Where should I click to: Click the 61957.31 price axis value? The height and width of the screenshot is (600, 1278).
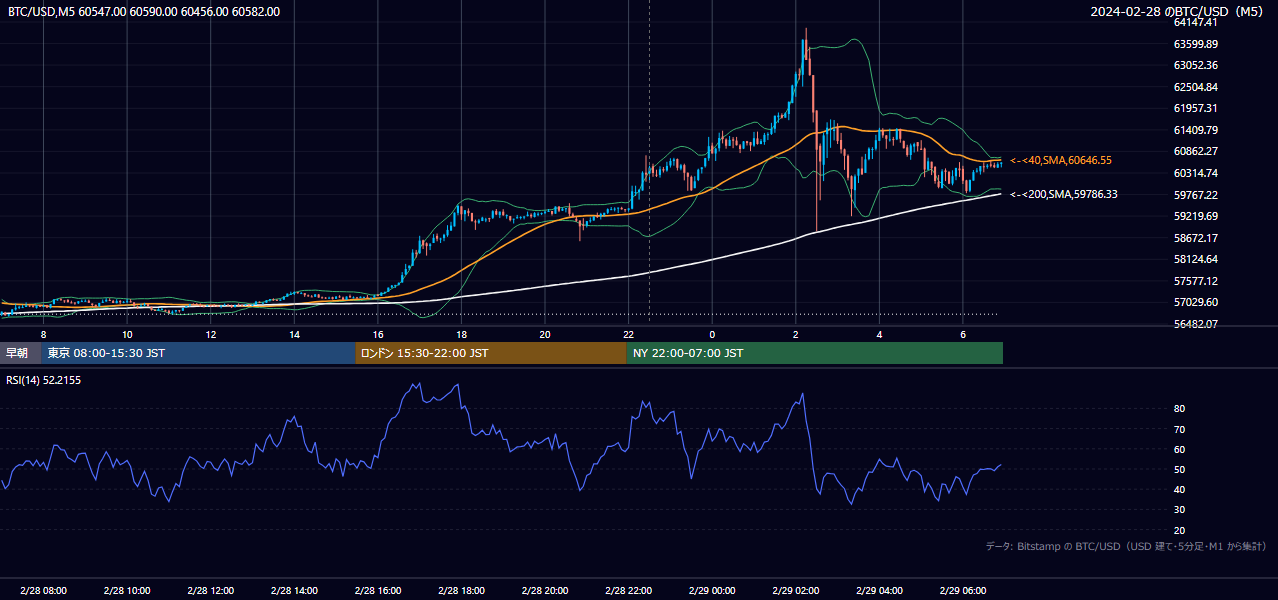tap(1195, 108)
